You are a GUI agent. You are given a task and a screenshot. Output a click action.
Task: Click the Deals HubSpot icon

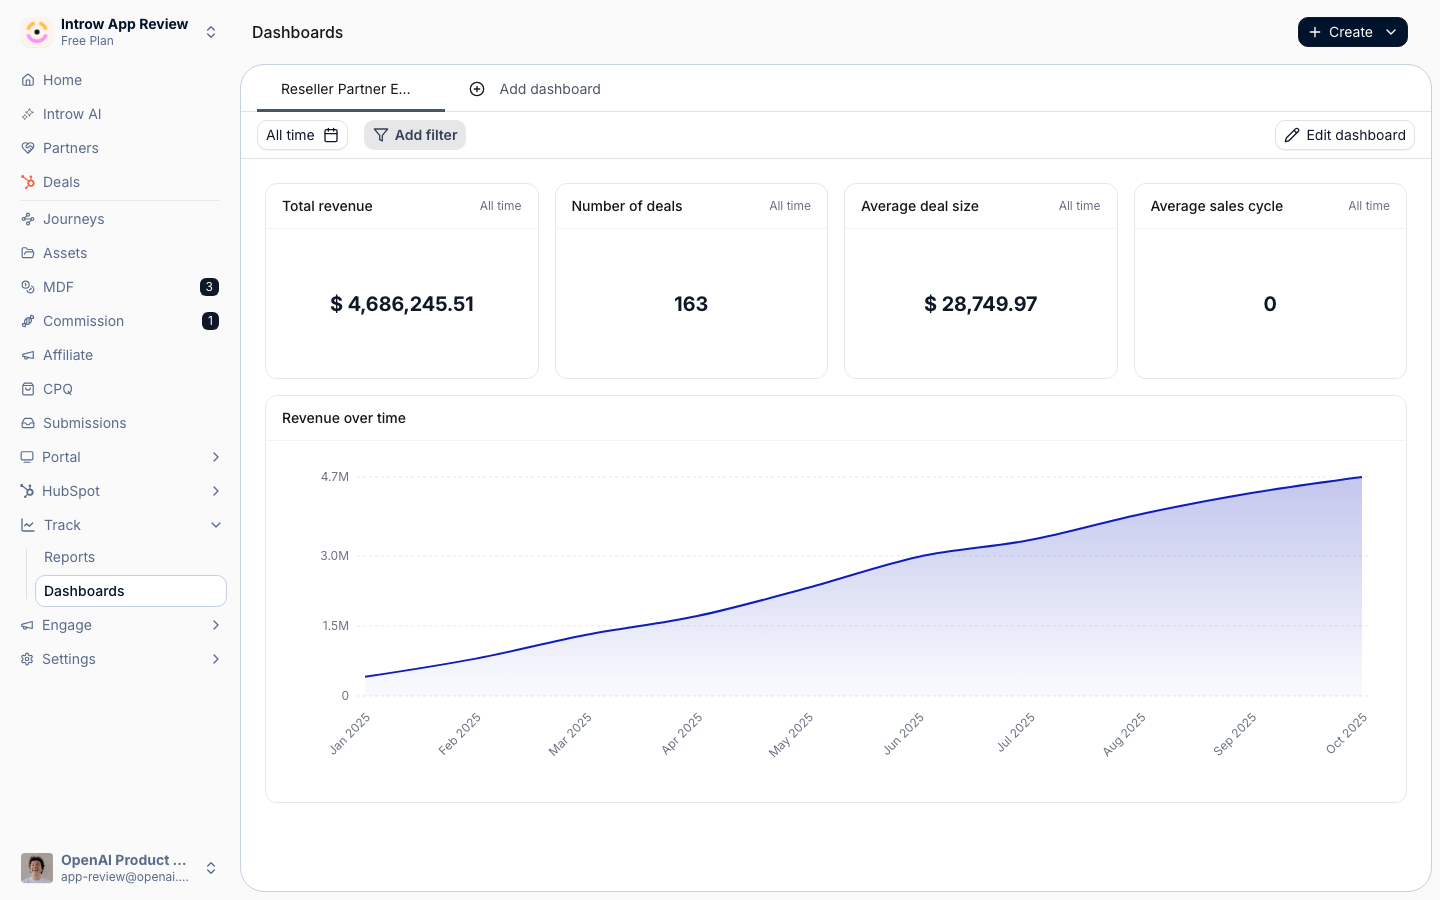pos(28,182)
